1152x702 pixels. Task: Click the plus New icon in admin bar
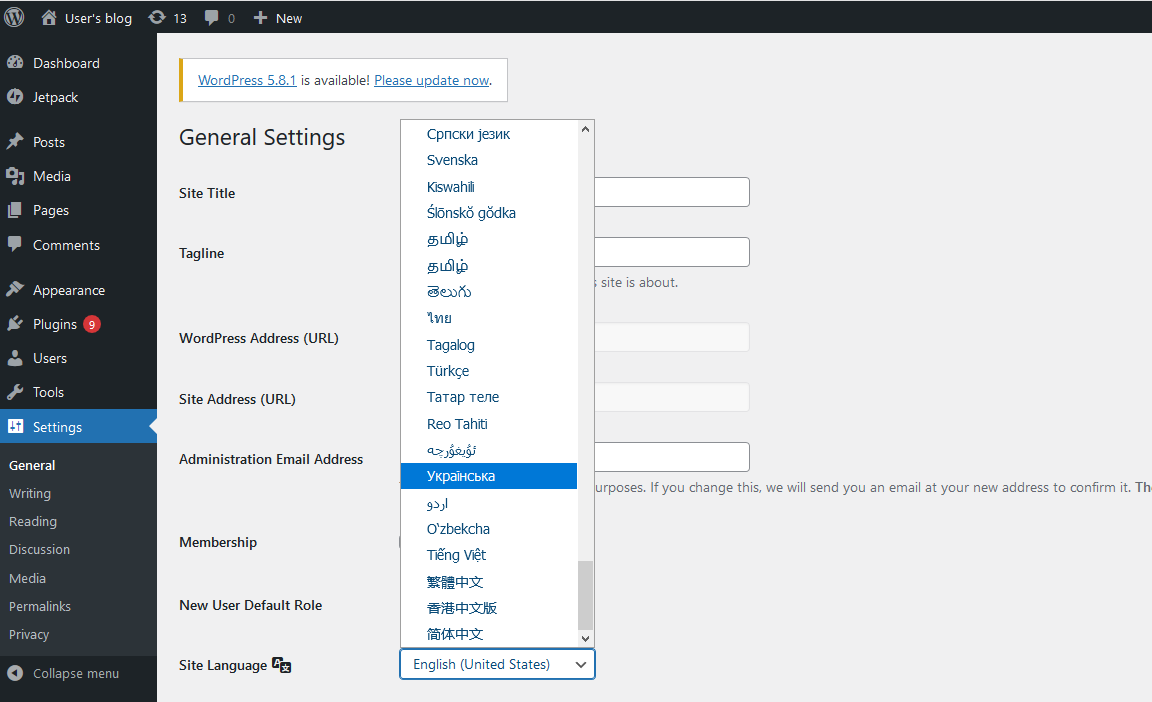[260, 18]
